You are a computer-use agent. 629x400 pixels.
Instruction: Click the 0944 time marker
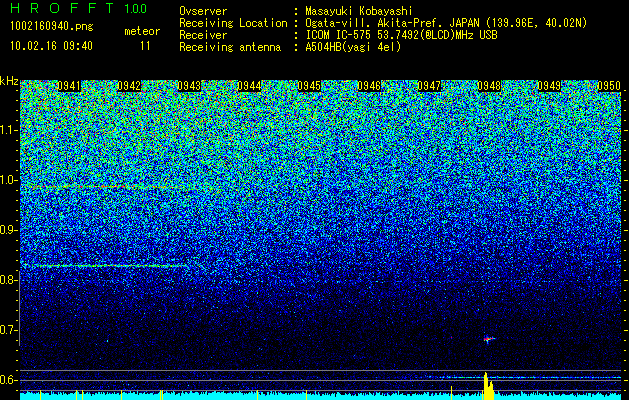click(249, 86)
